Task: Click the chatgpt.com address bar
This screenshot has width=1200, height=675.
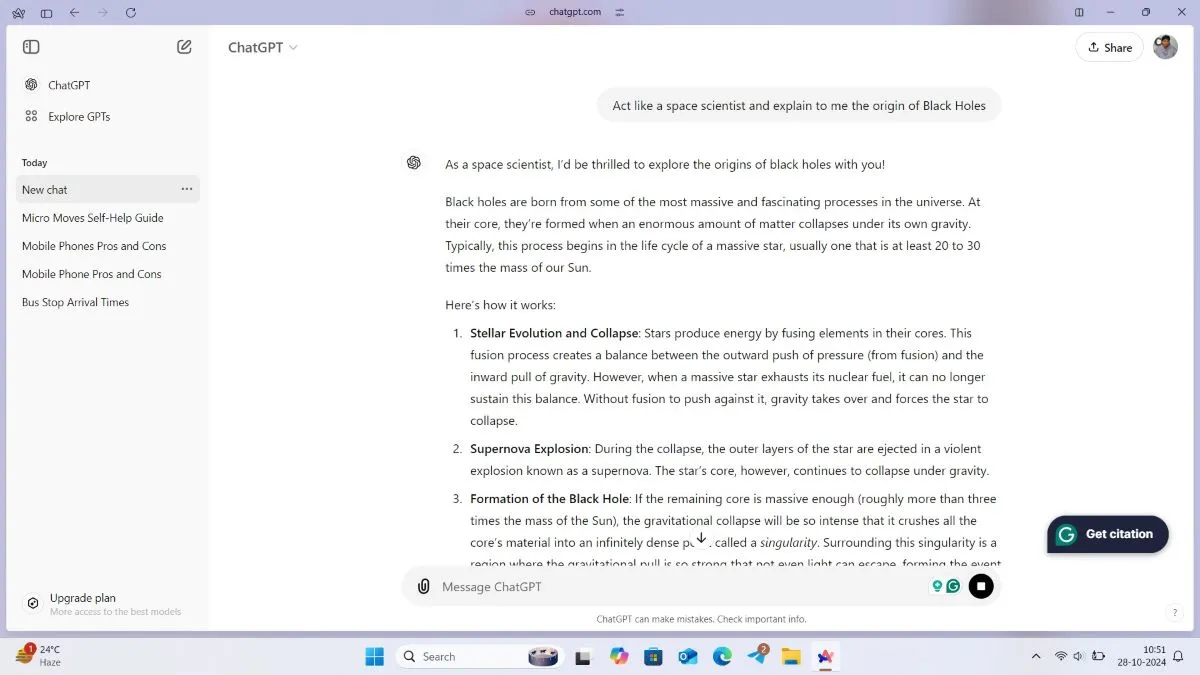Action: coord(575,12)
